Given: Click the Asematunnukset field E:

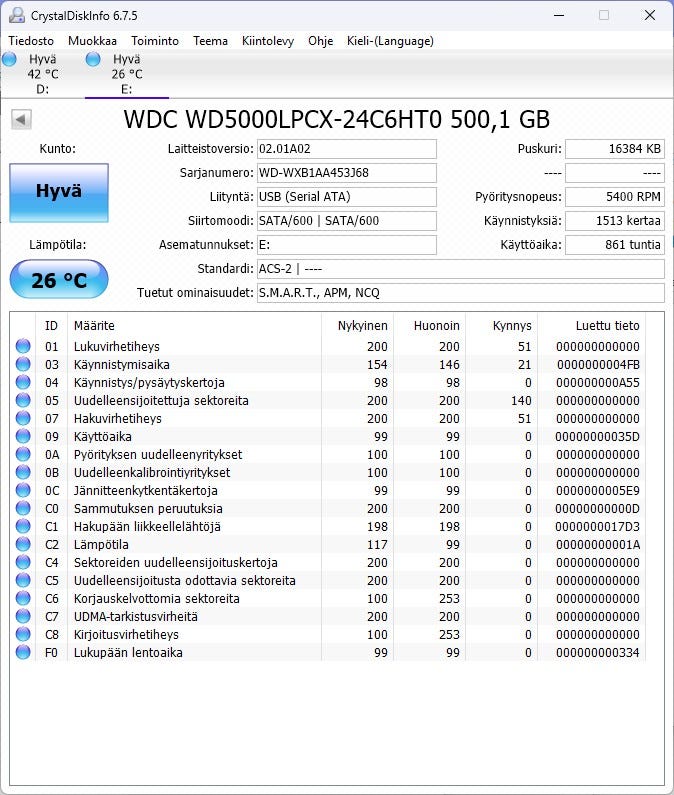Looking at the screenshot, I should click(x=346, y=244).
